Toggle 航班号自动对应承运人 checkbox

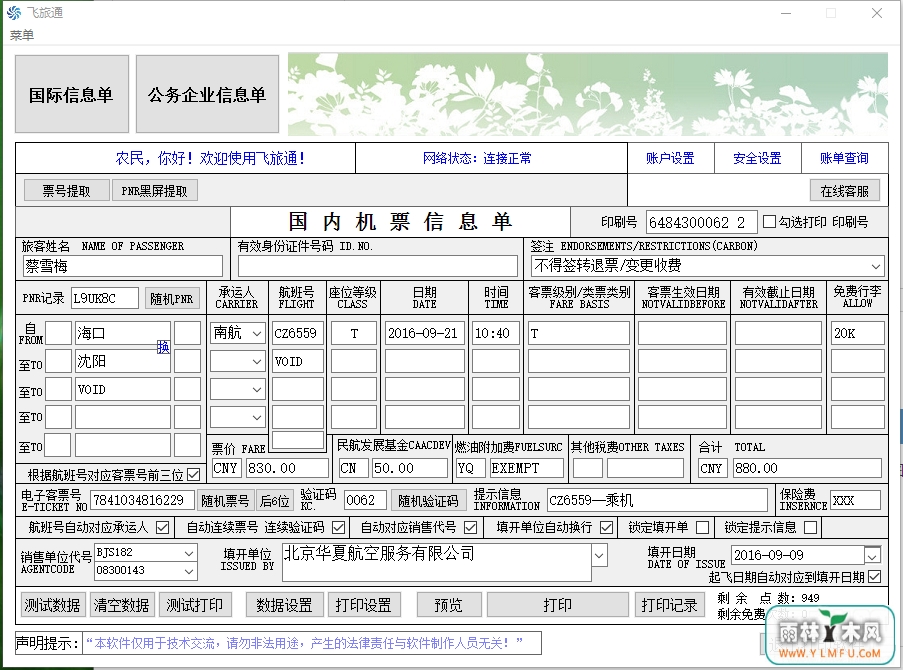tap(163, 527)
